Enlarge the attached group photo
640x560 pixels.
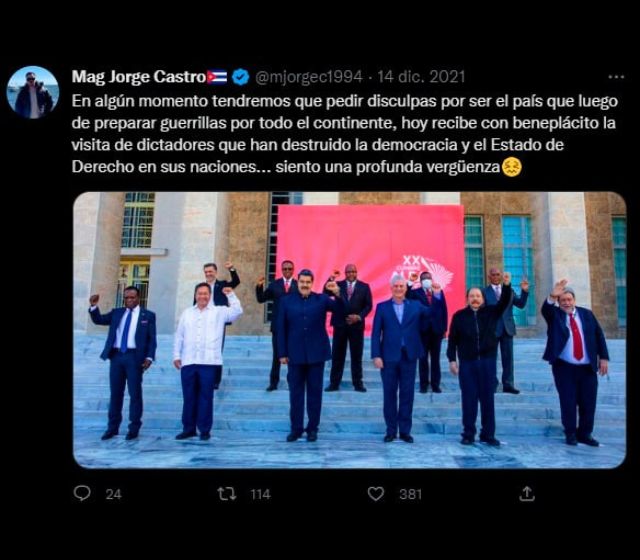(x=349, y=330)
